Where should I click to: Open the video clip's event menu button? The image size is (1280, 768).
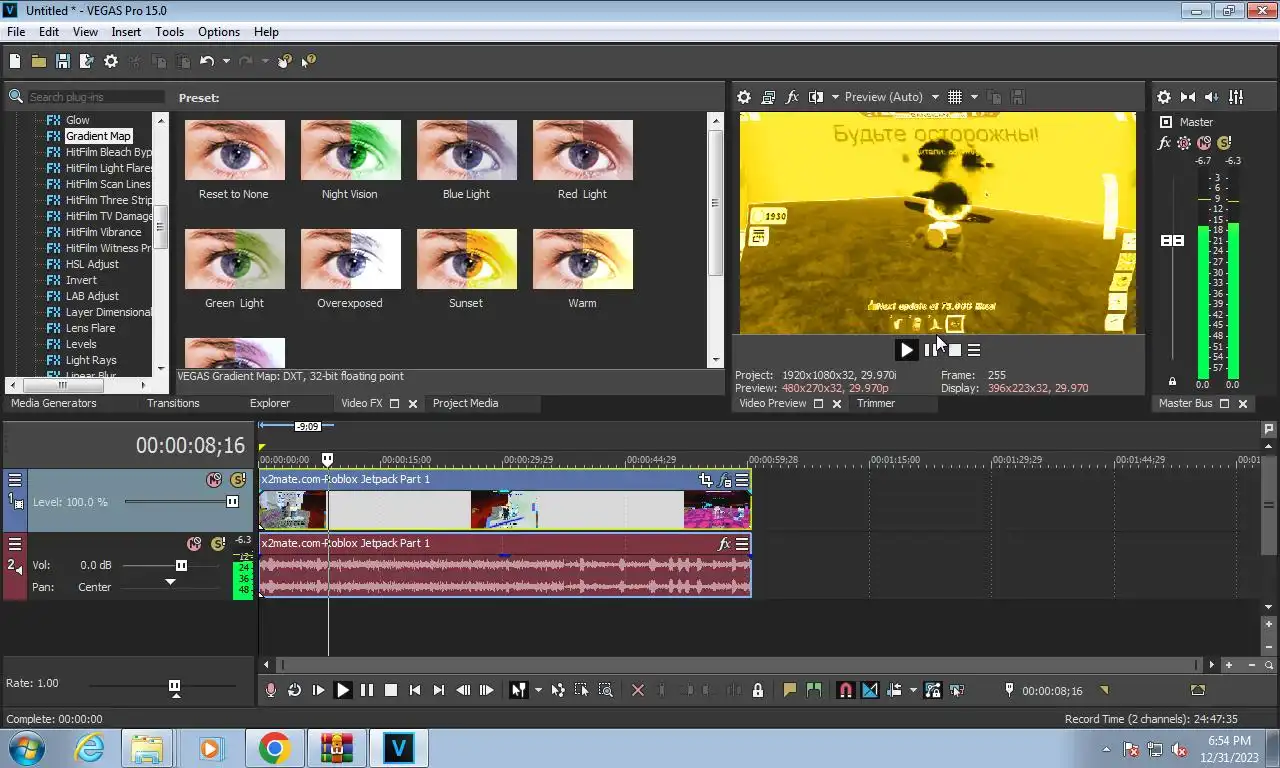pos(742,479)
